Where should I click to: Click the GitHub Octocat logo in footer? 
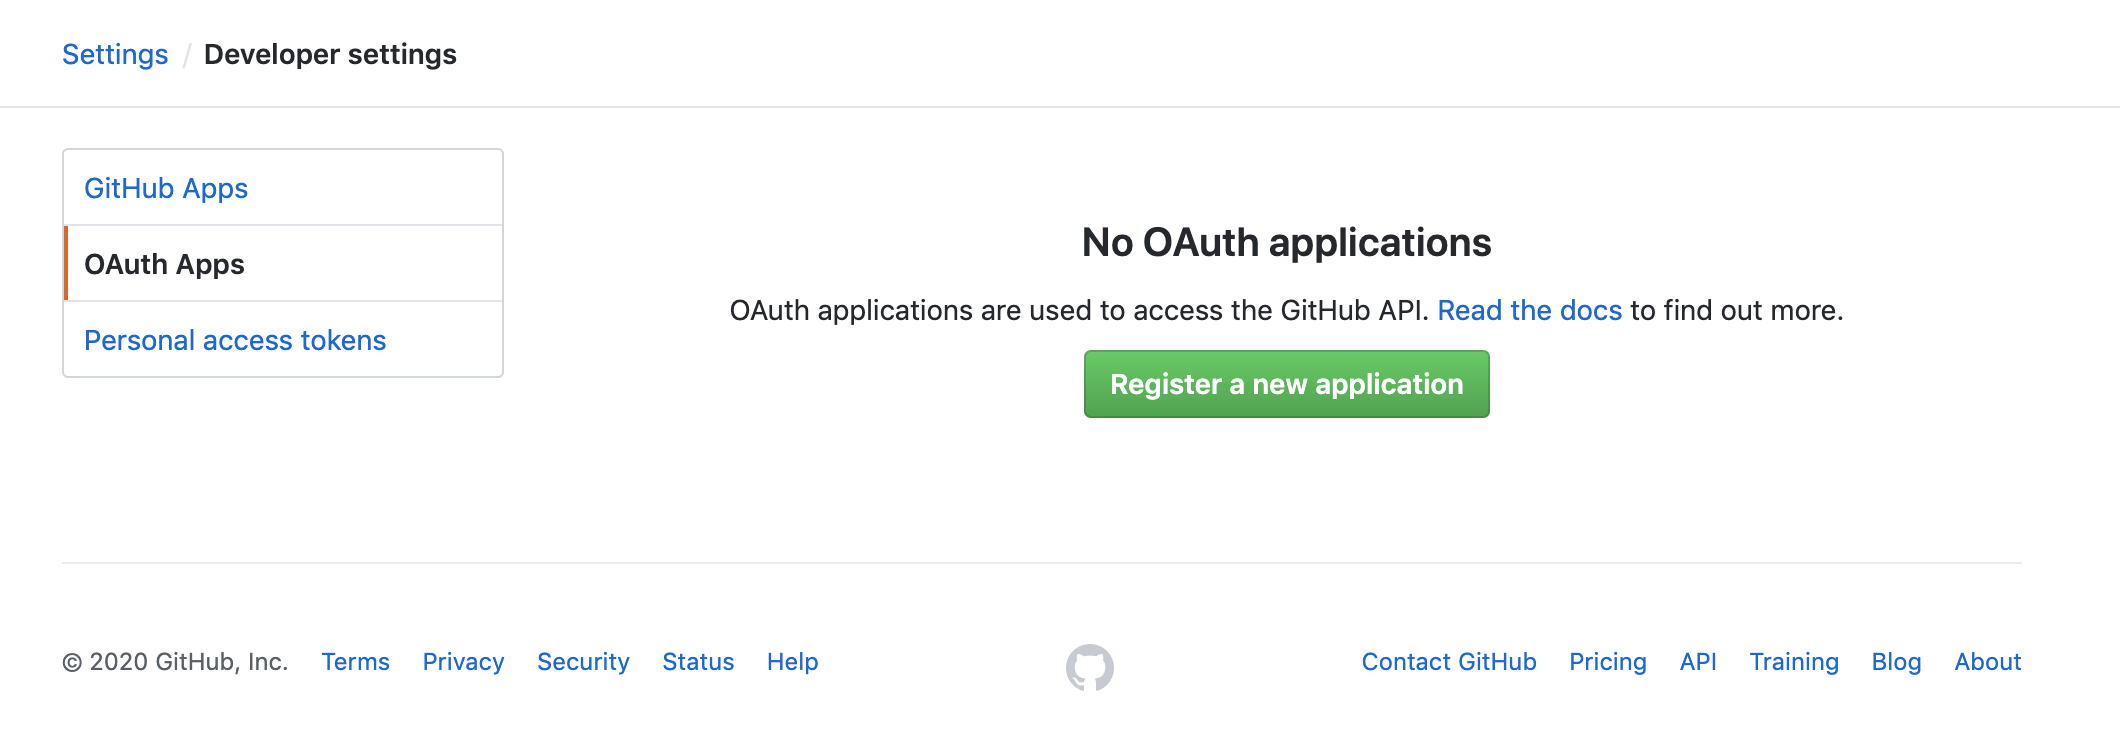(1089, 667)
